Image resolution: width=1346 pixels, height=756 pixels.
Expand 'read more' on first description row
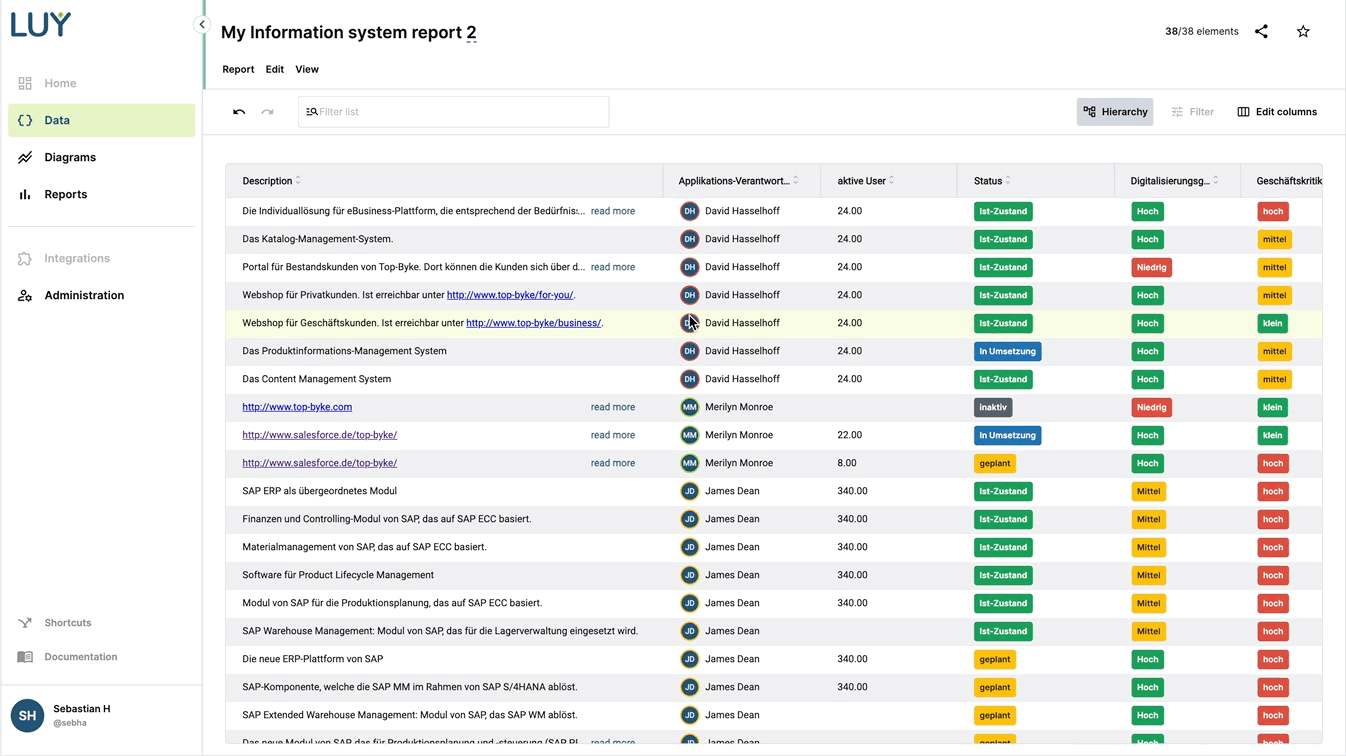pyautogui.click(x=612, y=211)
